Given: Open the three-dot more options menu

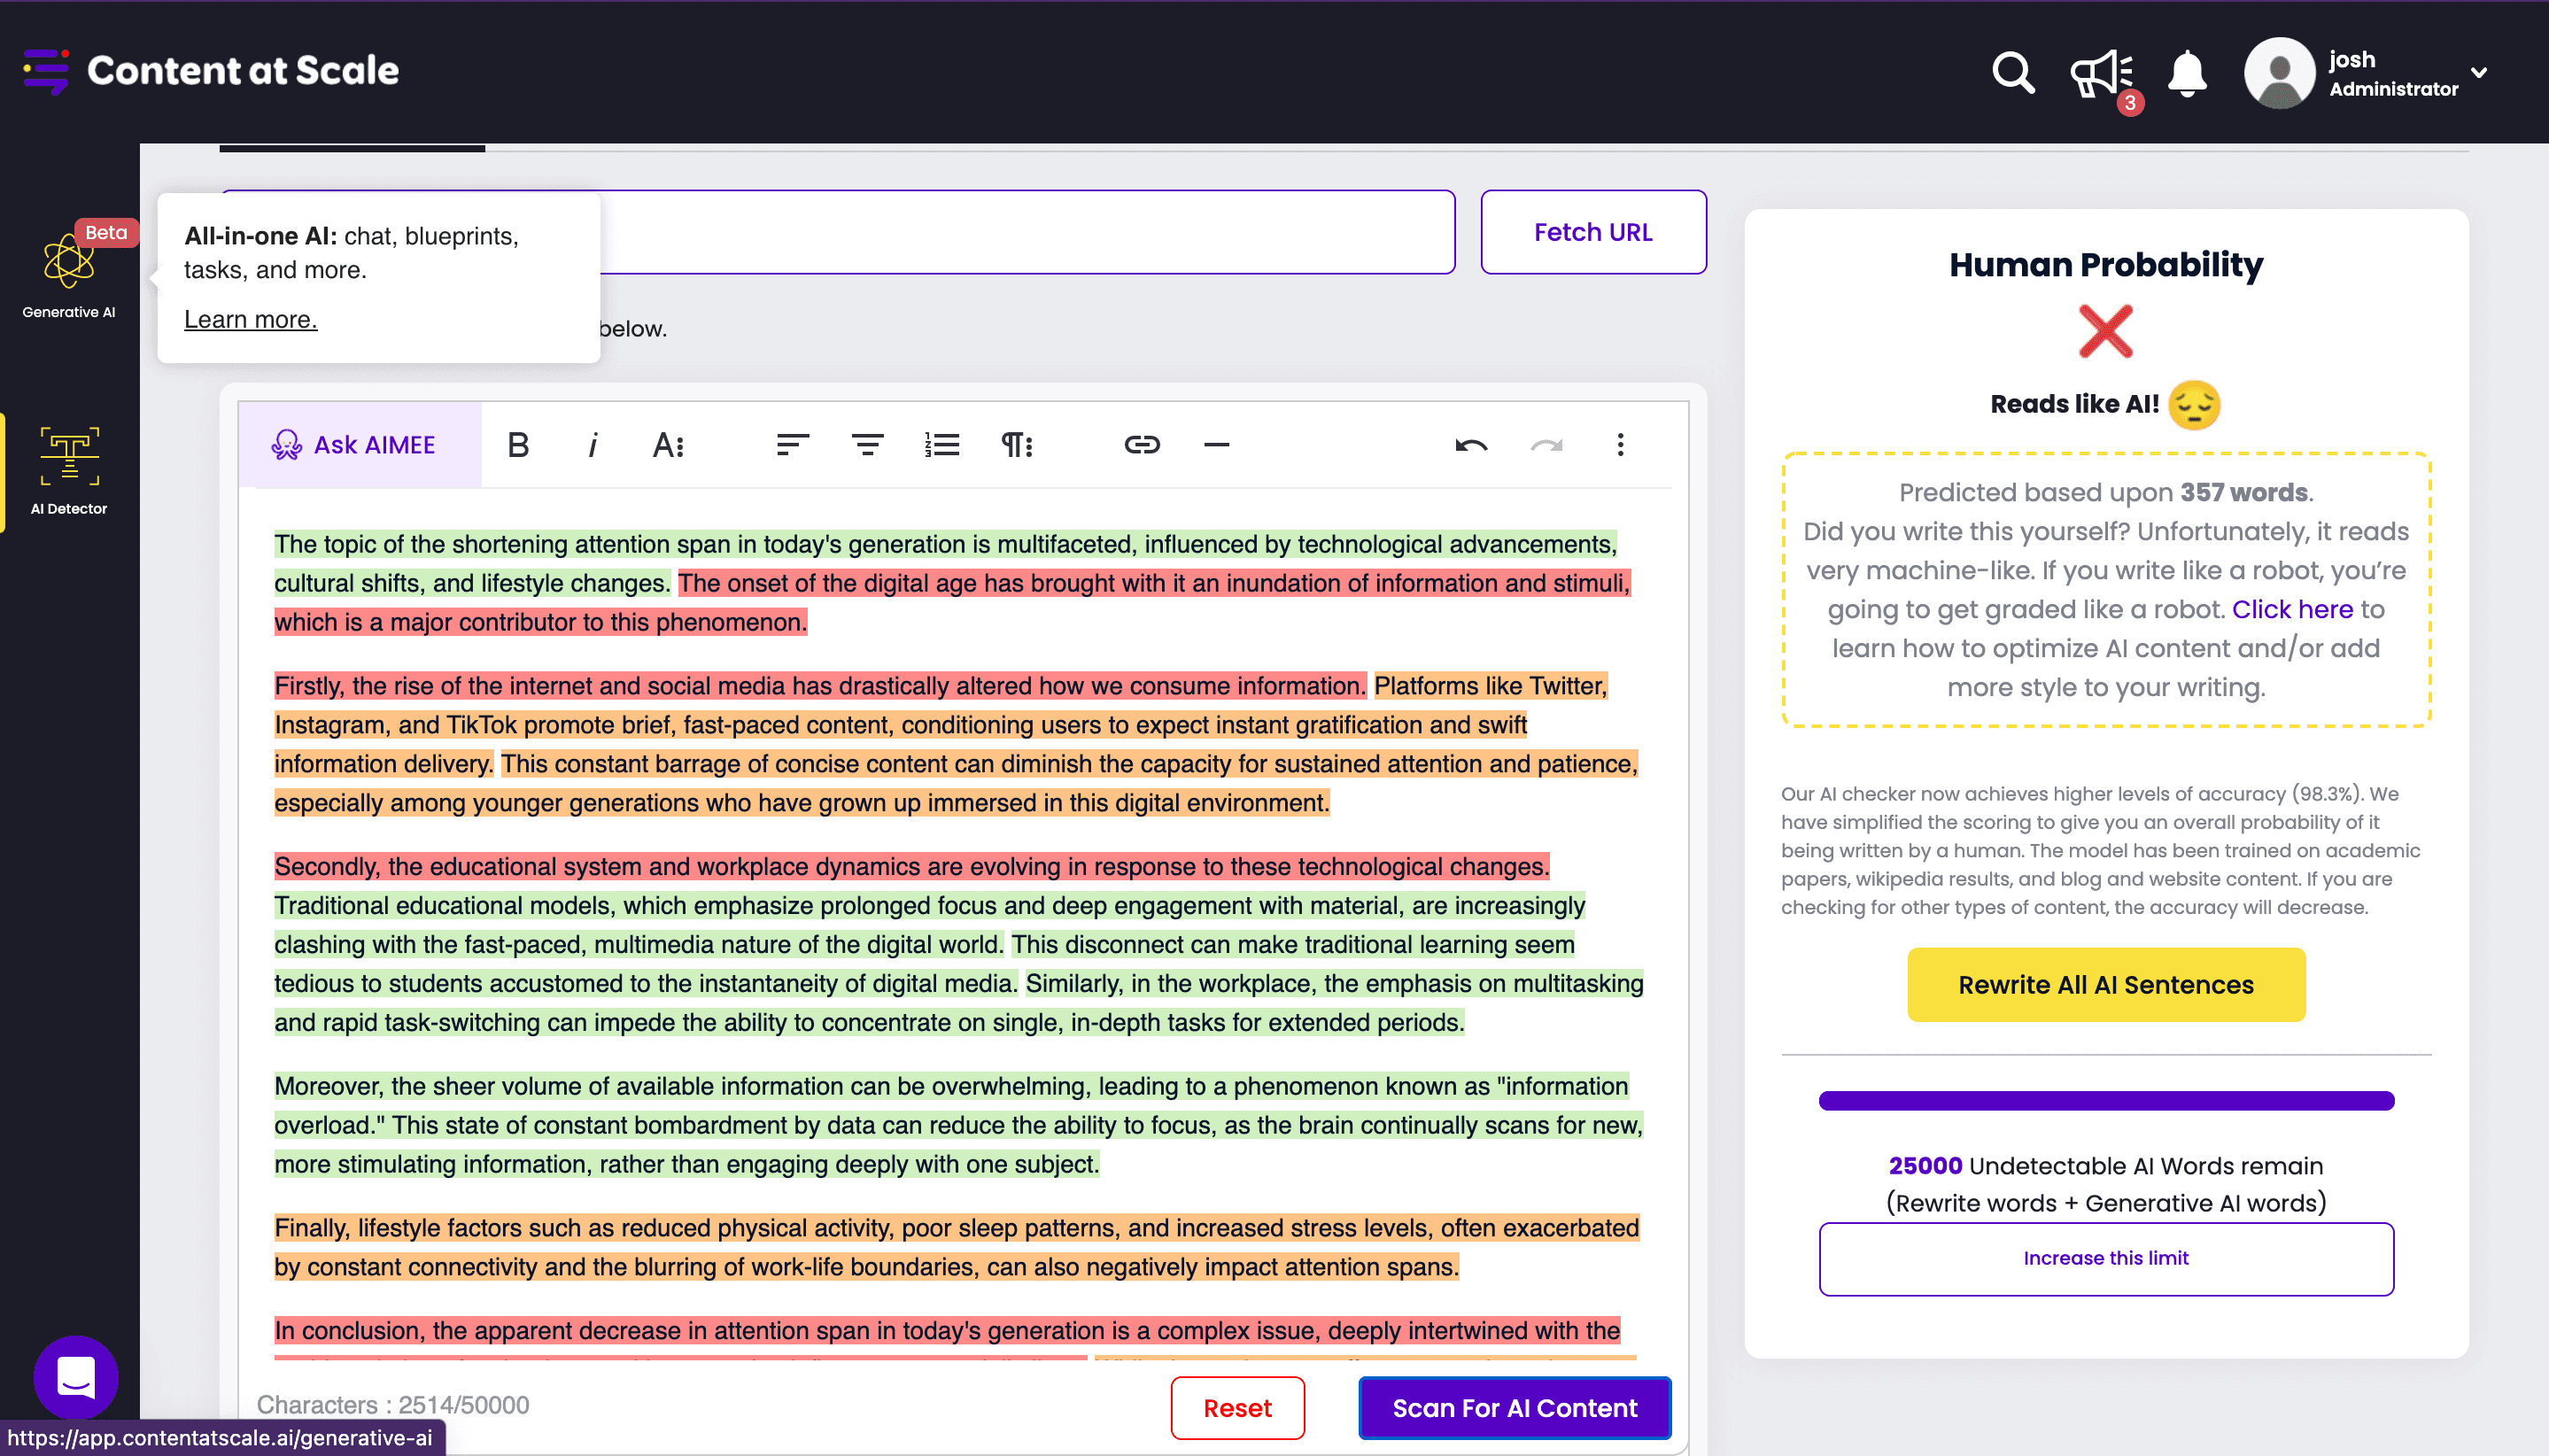Looking at the screenshot, I should click(1620, 445).
